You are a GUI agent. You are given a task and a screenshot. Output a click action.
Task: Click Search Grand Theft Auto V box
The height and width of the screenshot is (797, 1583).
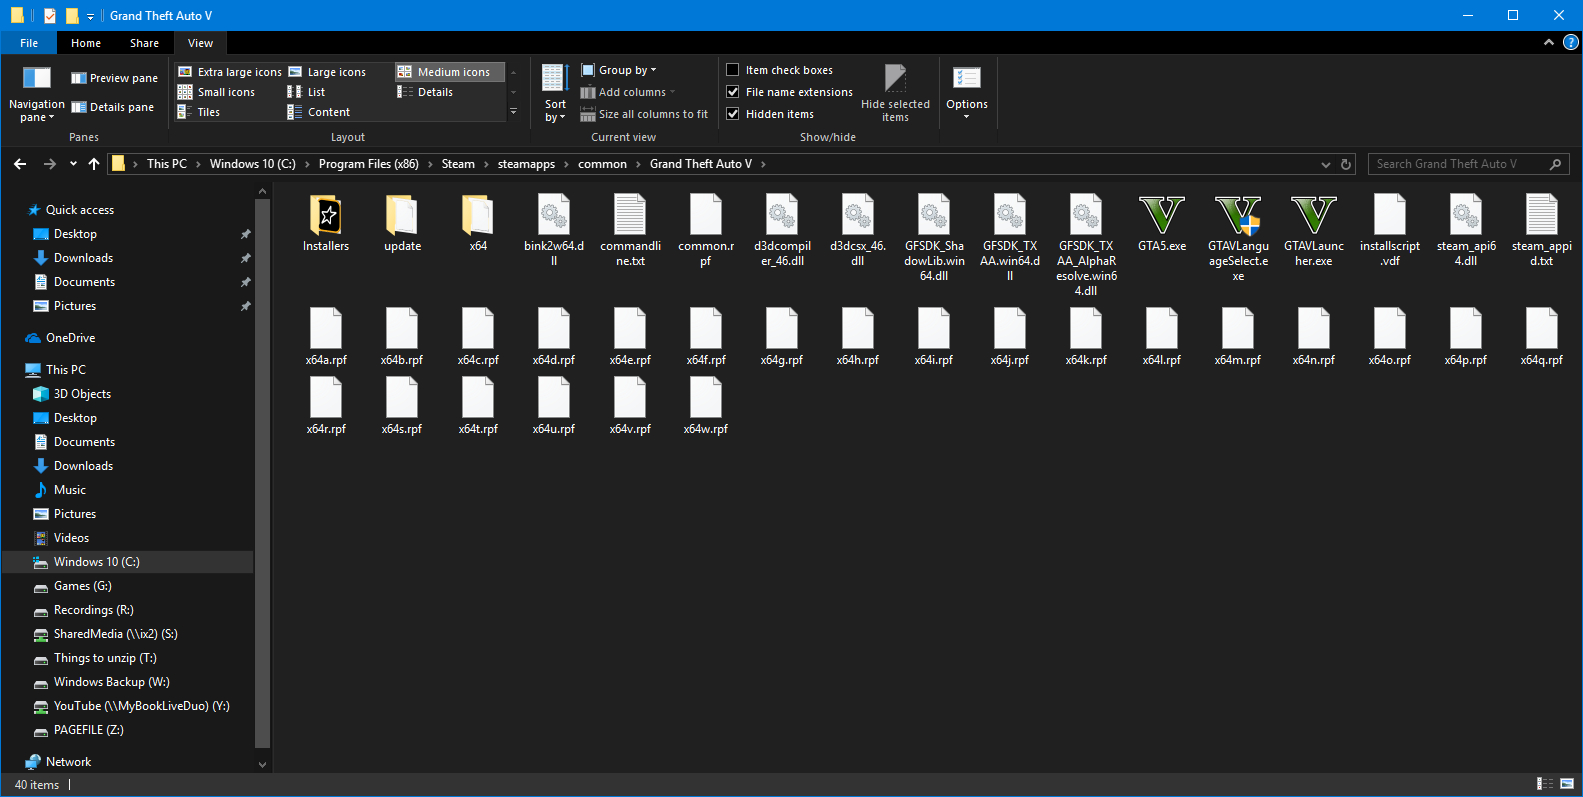pyautogui.click(x=1468, y=164)
